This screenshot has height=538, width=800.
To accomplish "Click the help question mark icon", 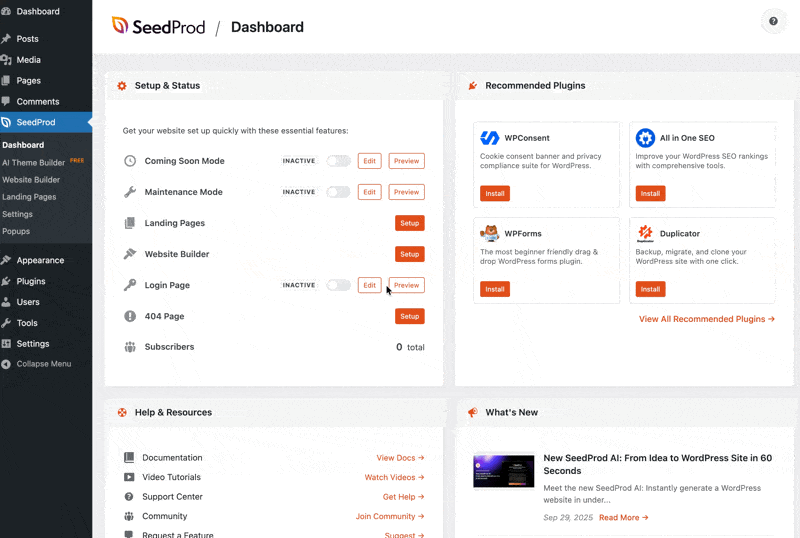I will coord(775,22).
